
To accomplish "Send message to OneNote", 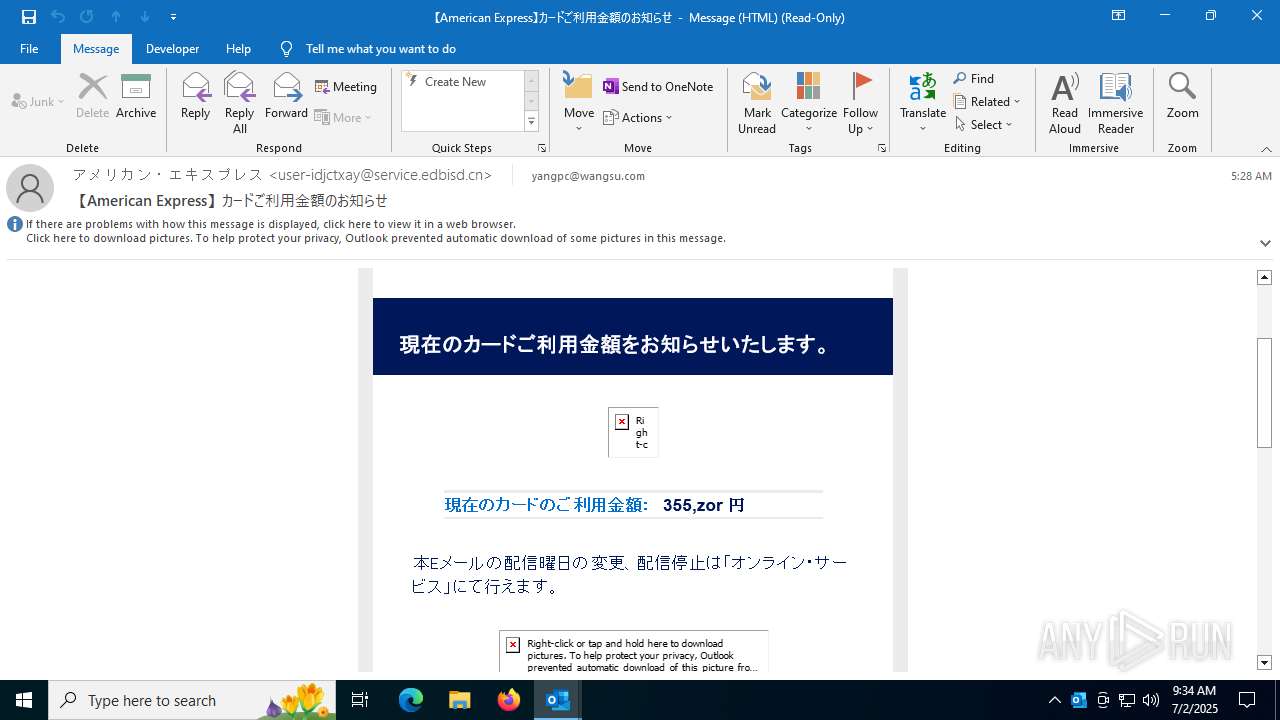I will 658,87.
